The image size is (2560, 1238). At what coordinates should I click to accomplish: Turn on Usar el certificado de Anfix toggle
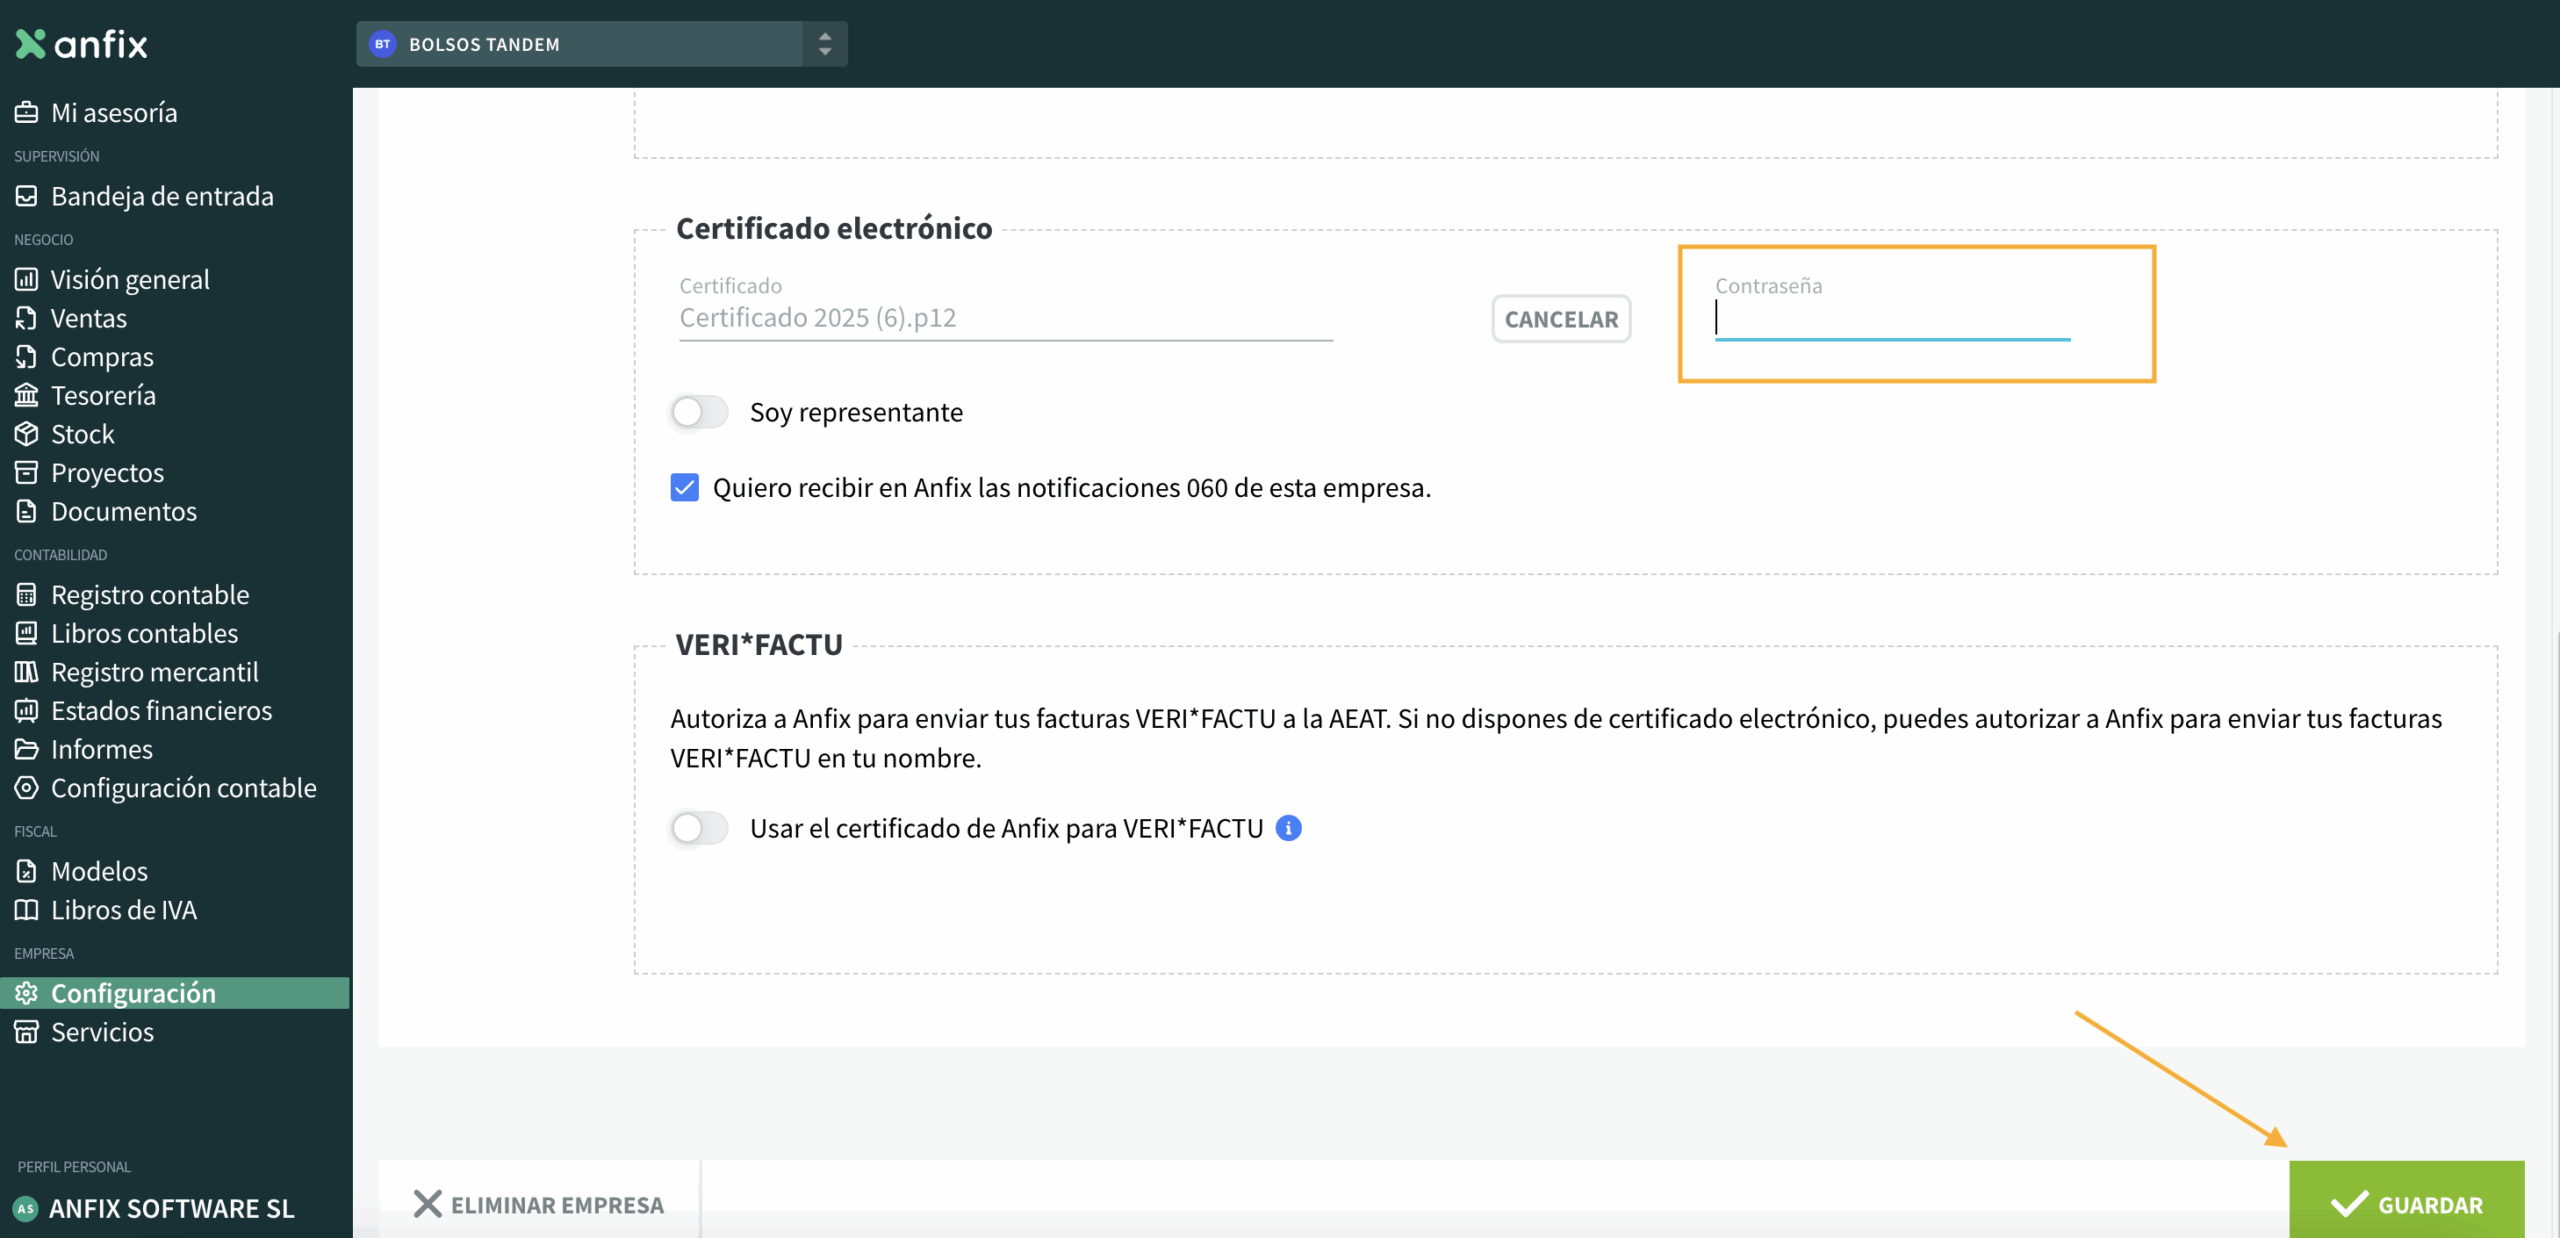click(x=699, y=828)
